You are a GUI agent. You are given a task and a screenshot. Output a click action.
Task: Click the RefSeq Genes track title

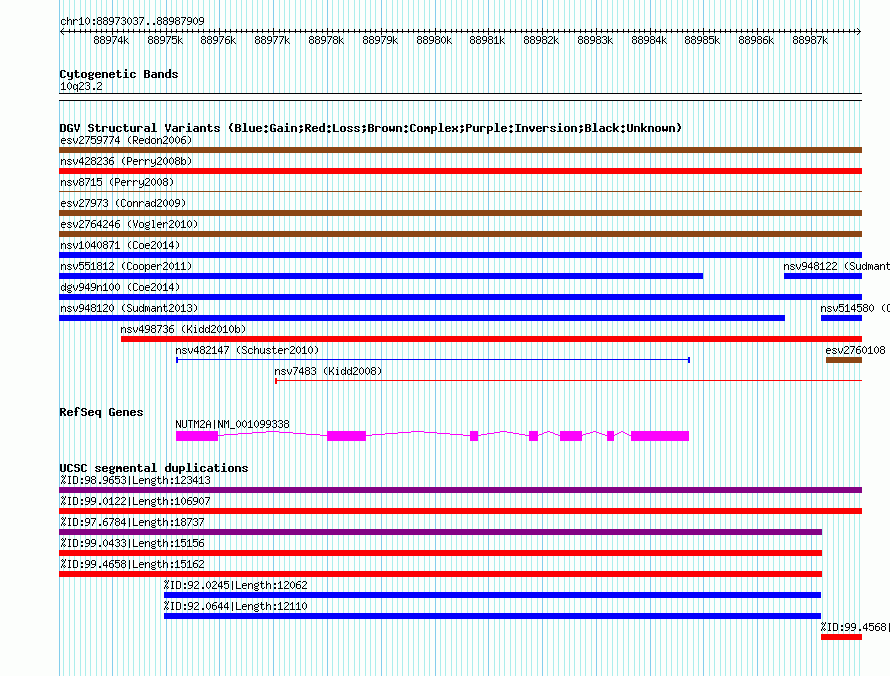[x=101, y=412]
